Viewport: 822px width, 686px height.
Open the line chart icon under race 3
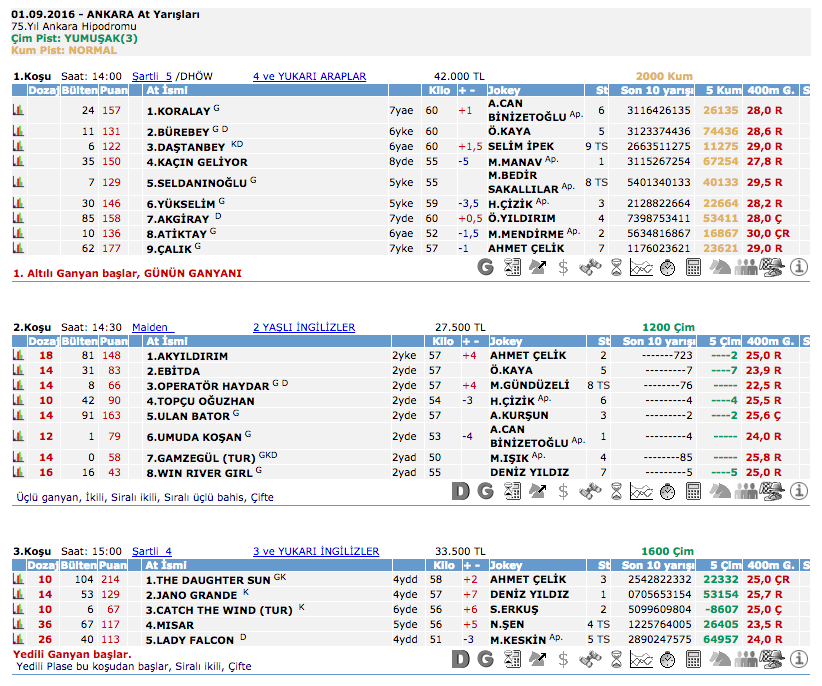[x=642, y=659]
